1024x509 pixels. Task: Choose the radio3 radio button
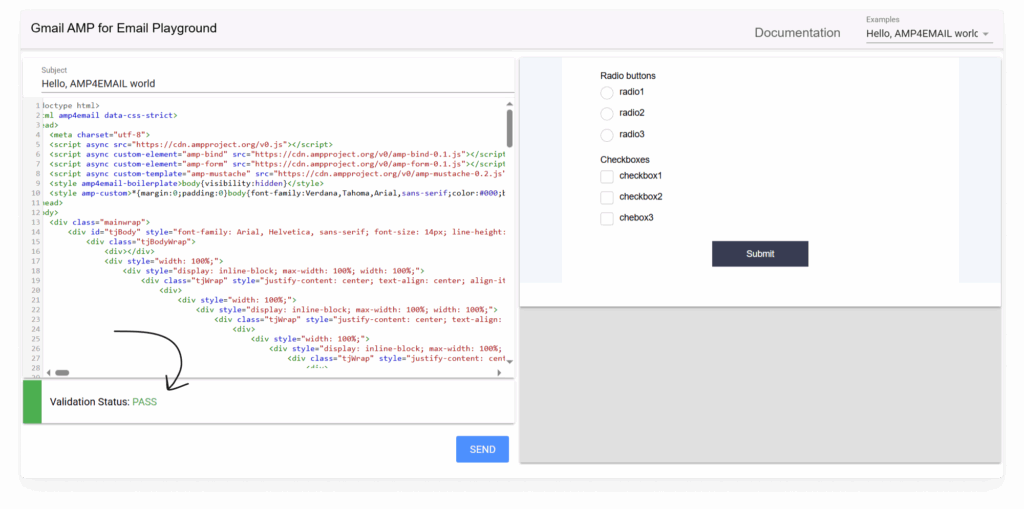coord(606,134)
